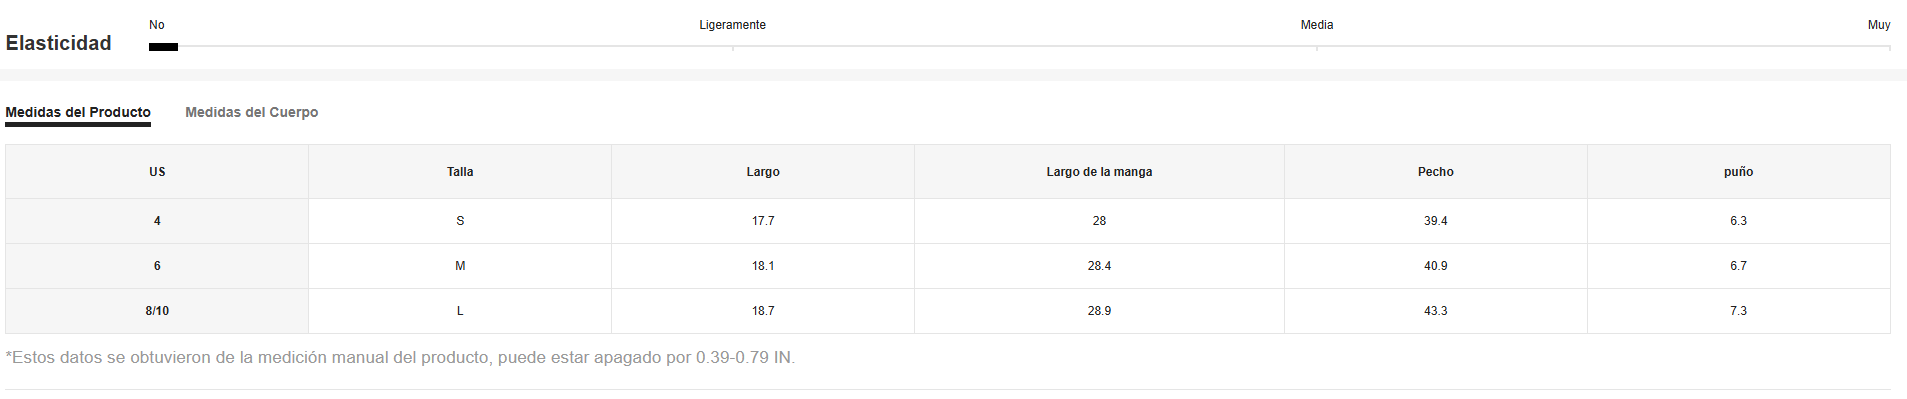1907x399 pixels.
Task: Select the size L table cell
Action: tap(460, 311)
